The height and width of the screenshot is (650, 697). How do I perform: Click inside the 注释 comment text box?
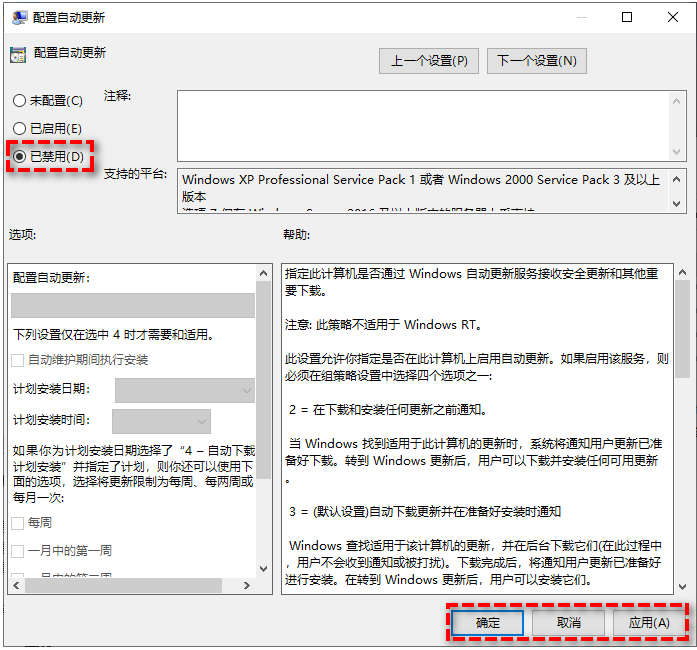click(423, 126)
